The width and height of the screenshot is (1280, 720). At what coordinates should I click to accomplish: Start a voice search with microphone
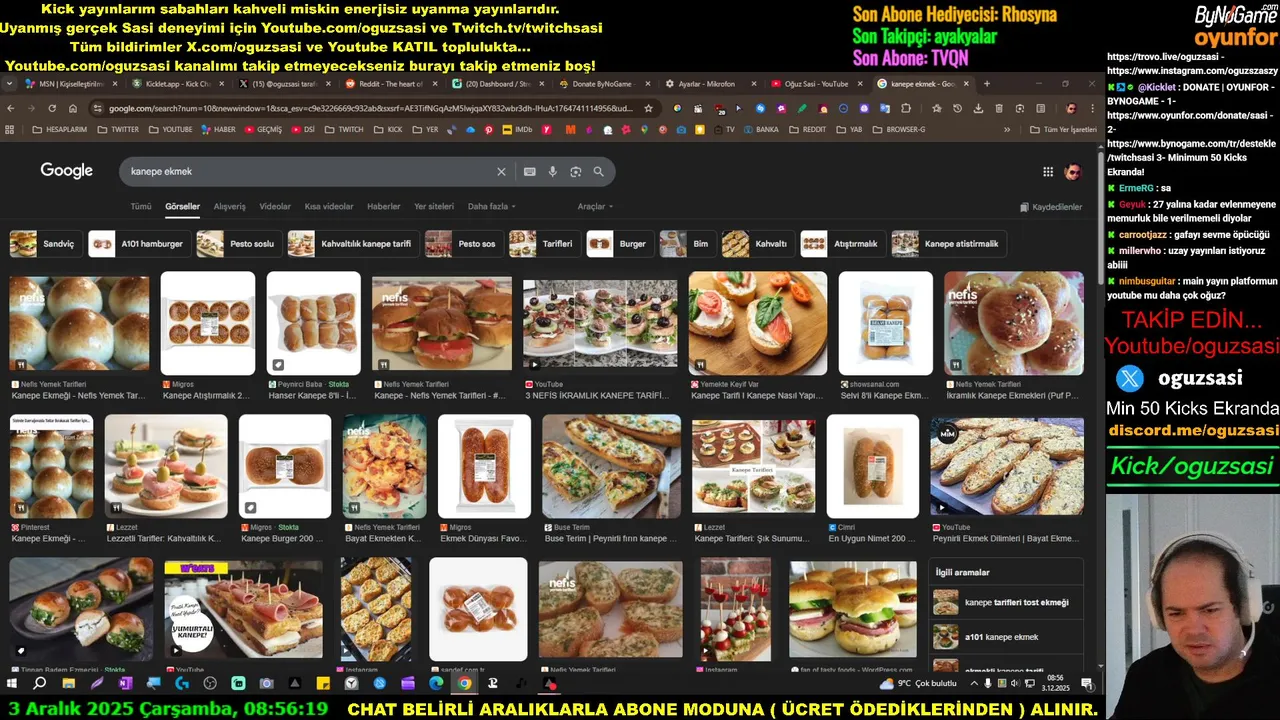coord(552,172)
